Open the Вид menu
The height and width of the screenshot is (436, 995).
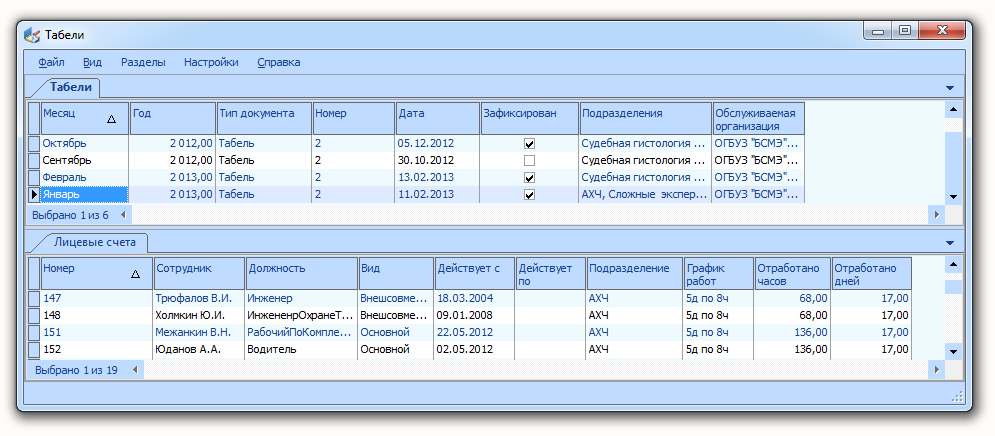point(93,62)
